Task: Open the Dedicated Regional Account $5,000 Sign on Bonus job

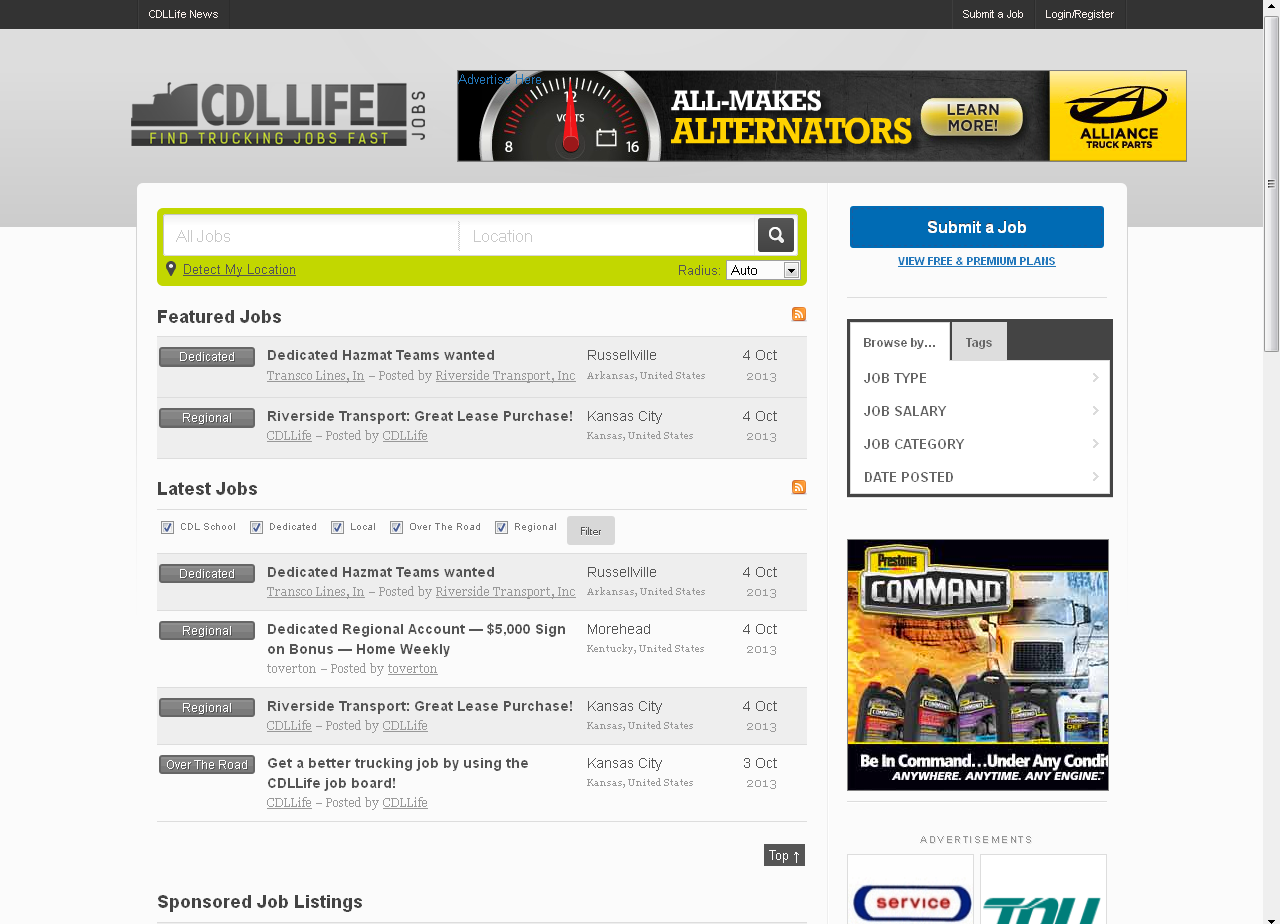Action: pos(417,639)
